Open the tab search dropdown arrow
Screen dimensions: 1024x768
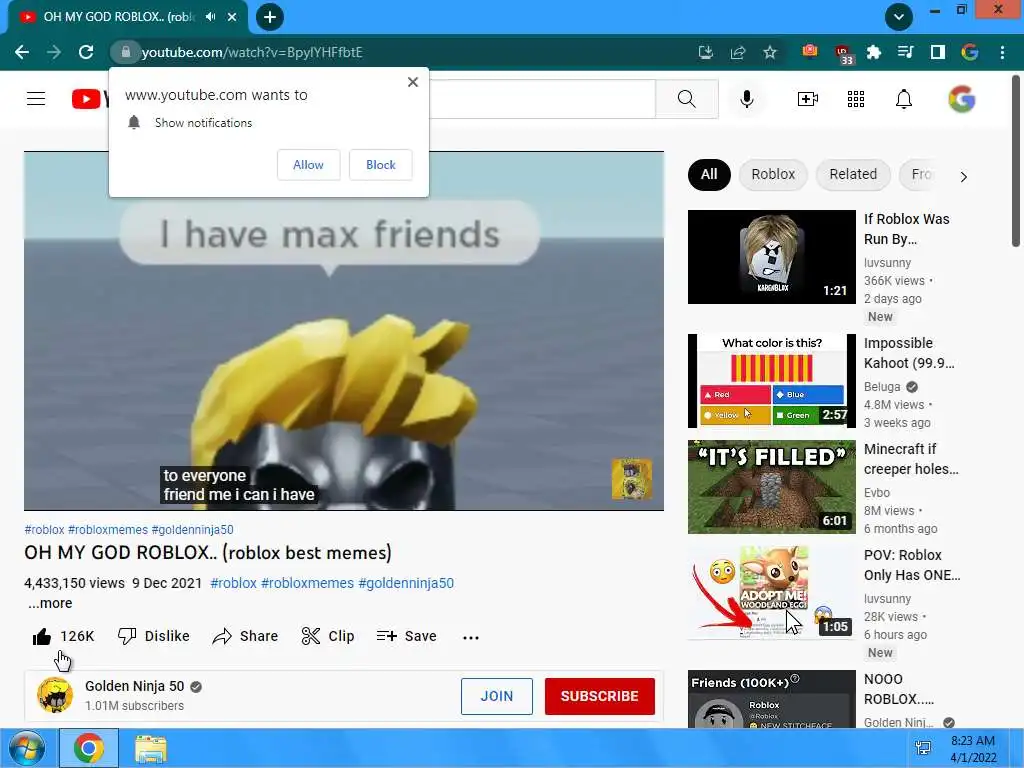click(899, 17)
